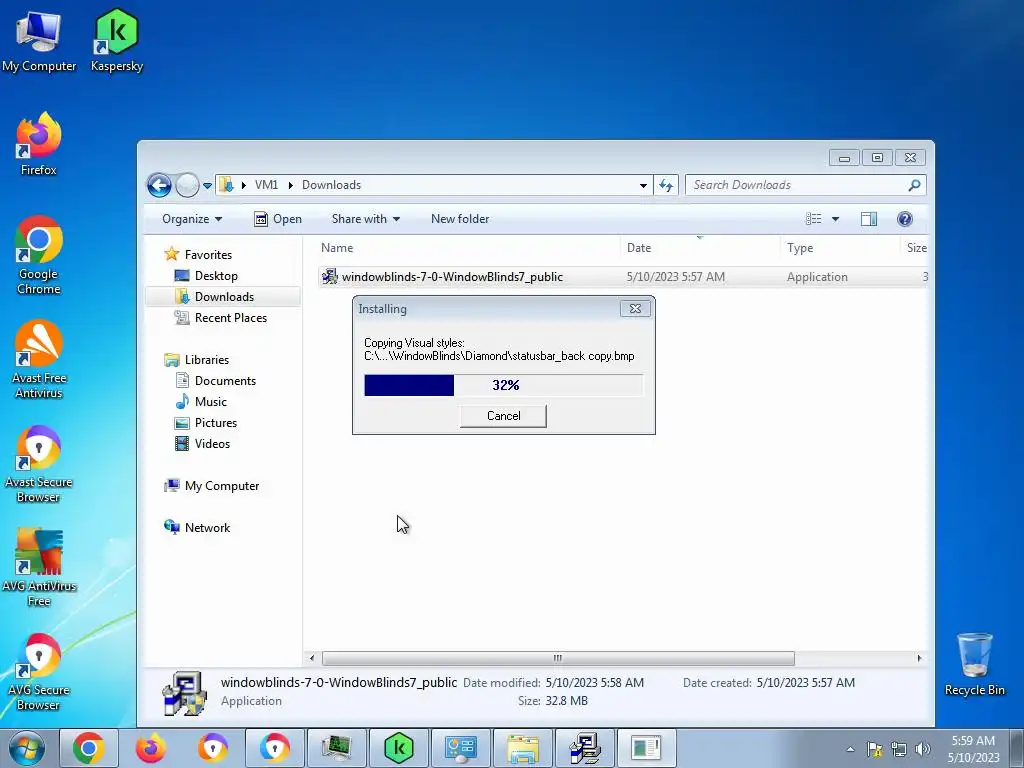
Task: Click New folder in toolbar
Action: pos(460,219)
